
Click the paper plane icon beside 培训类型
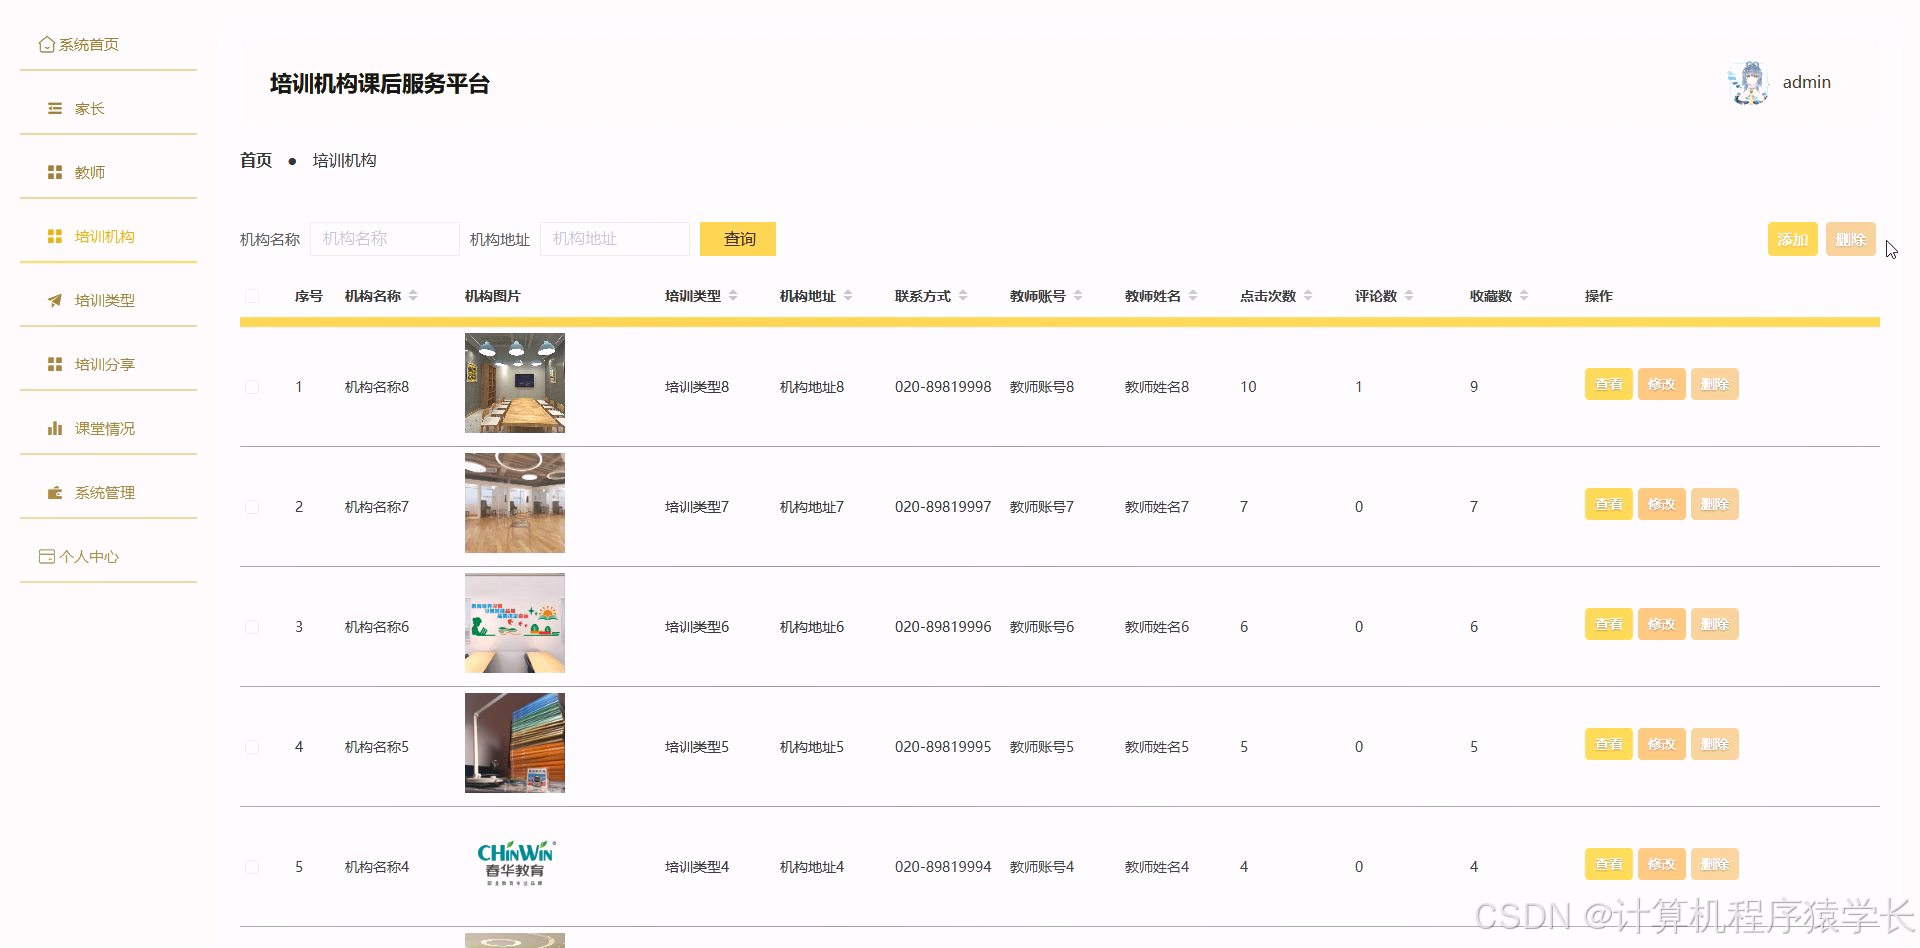tap(55, 300)
